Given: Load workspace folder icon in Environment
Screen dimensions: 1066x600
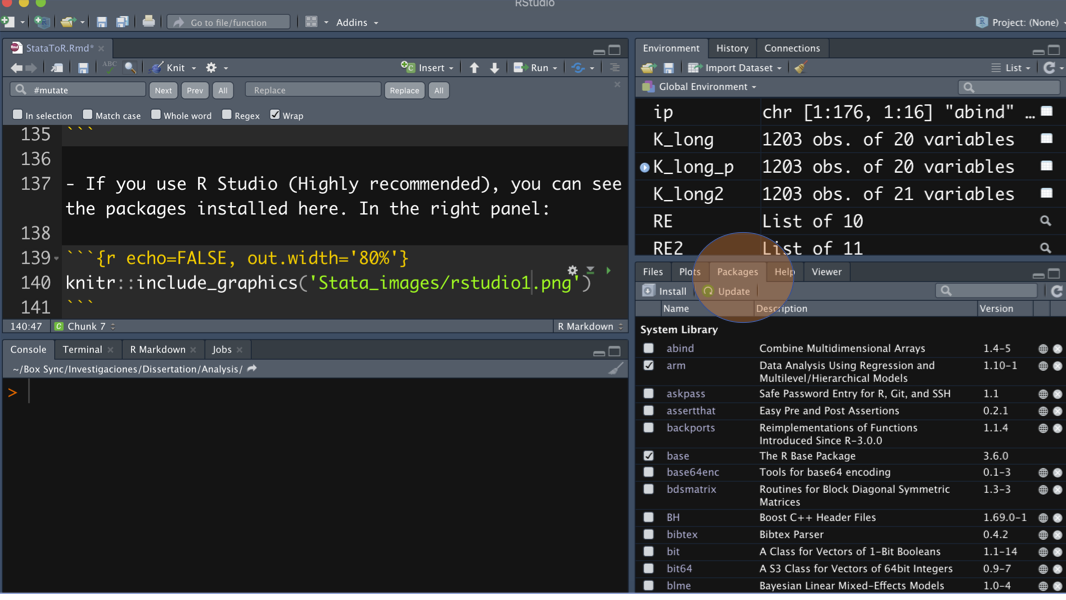Looking at the screenshot, I should 649,68.
